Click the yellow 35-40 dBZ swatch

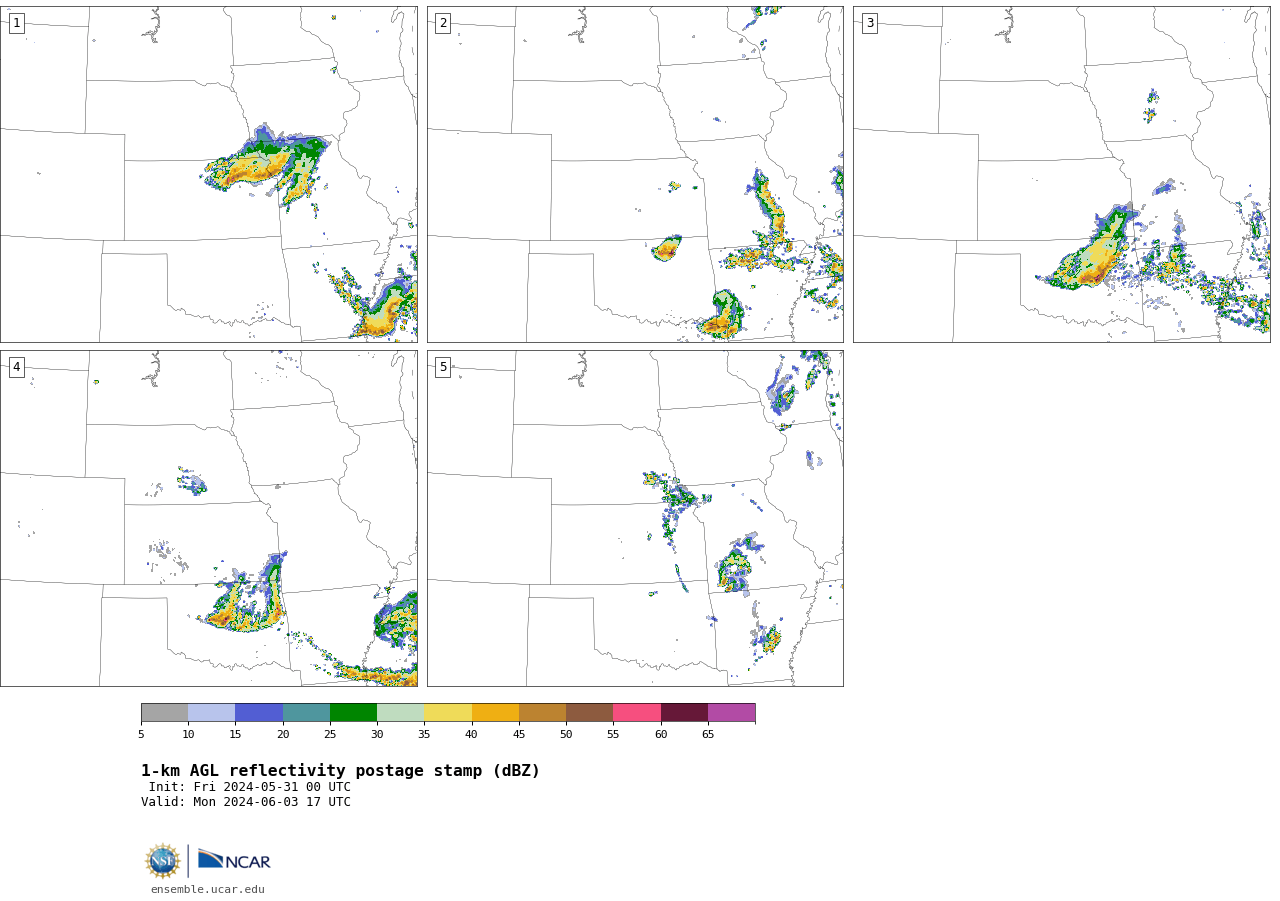tap(448, 713)
